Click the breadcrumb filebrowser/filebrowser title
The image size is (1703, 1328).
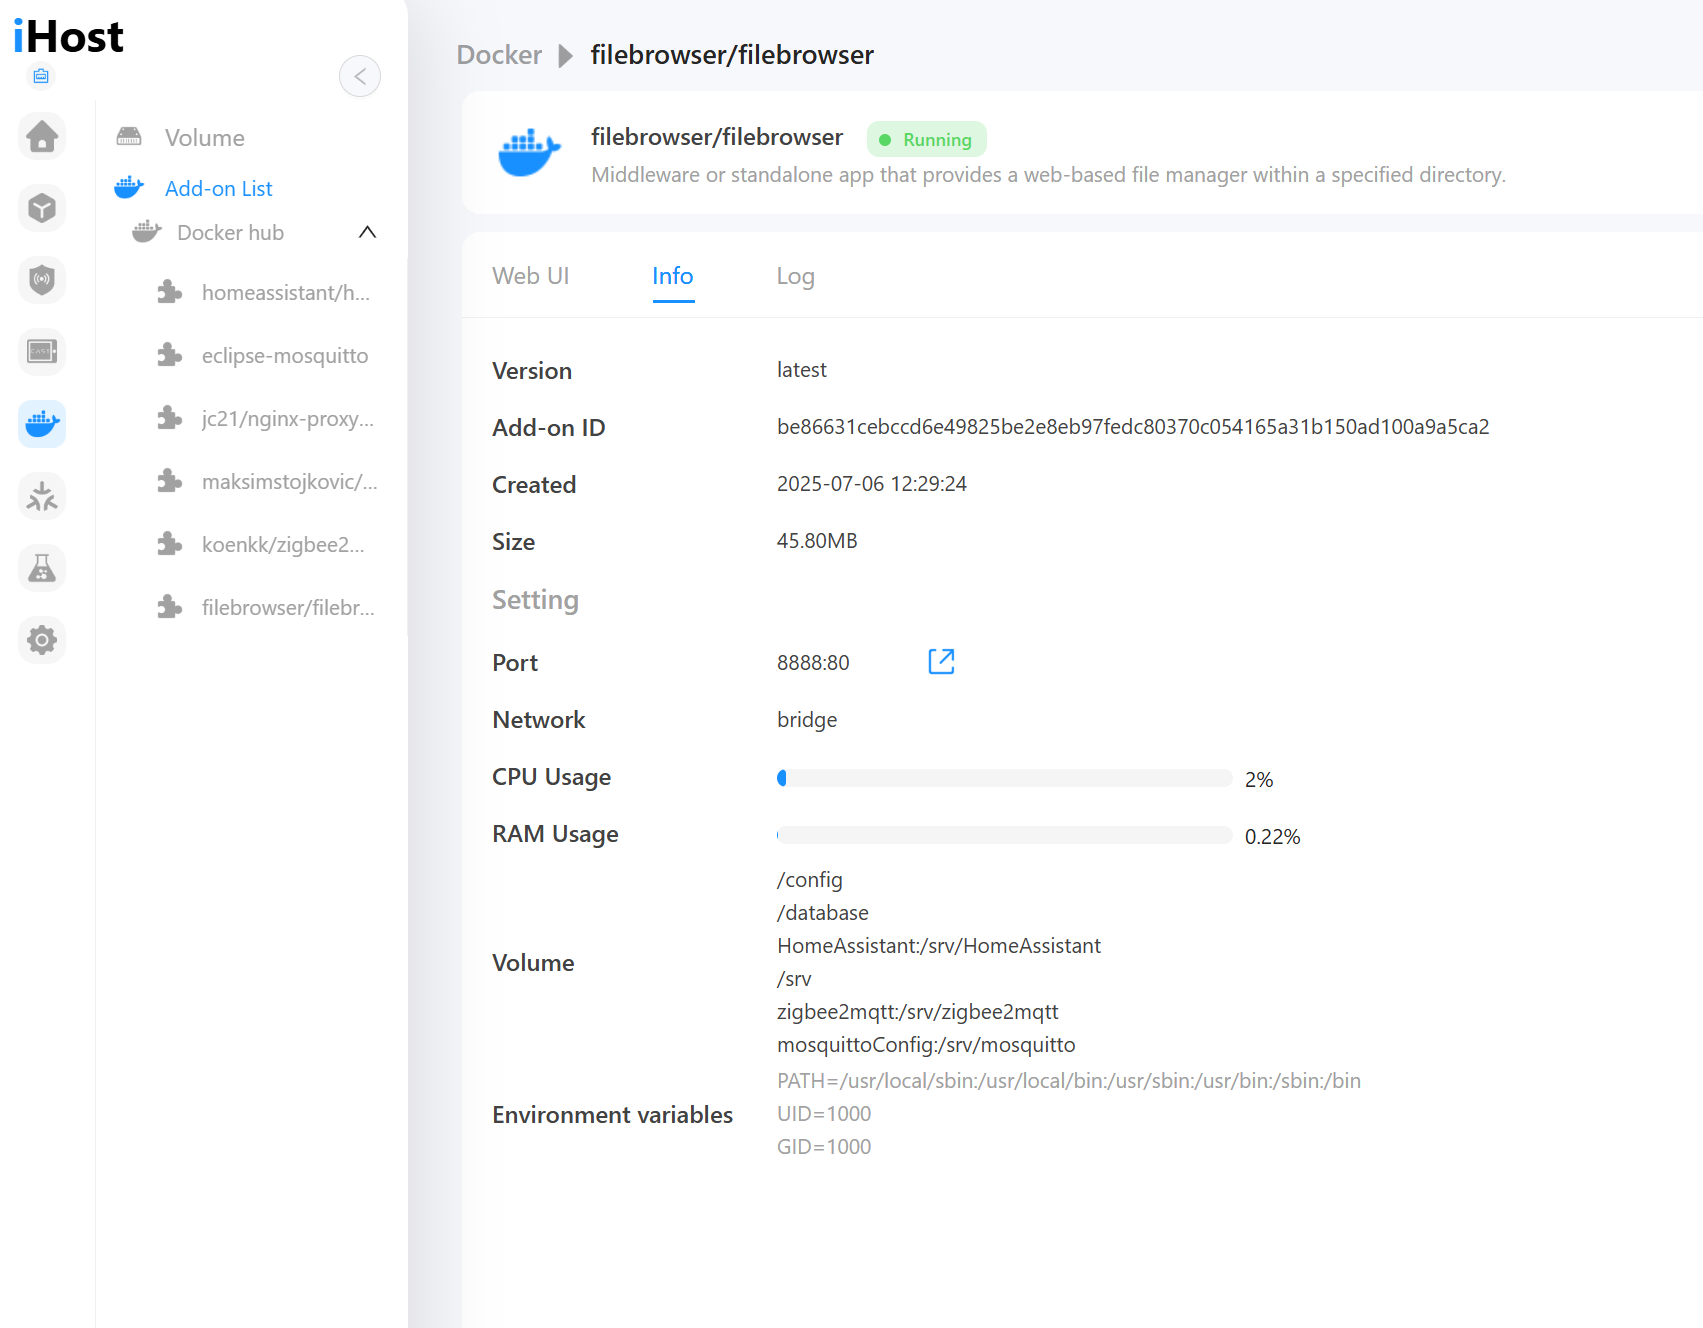coord(732,55)
